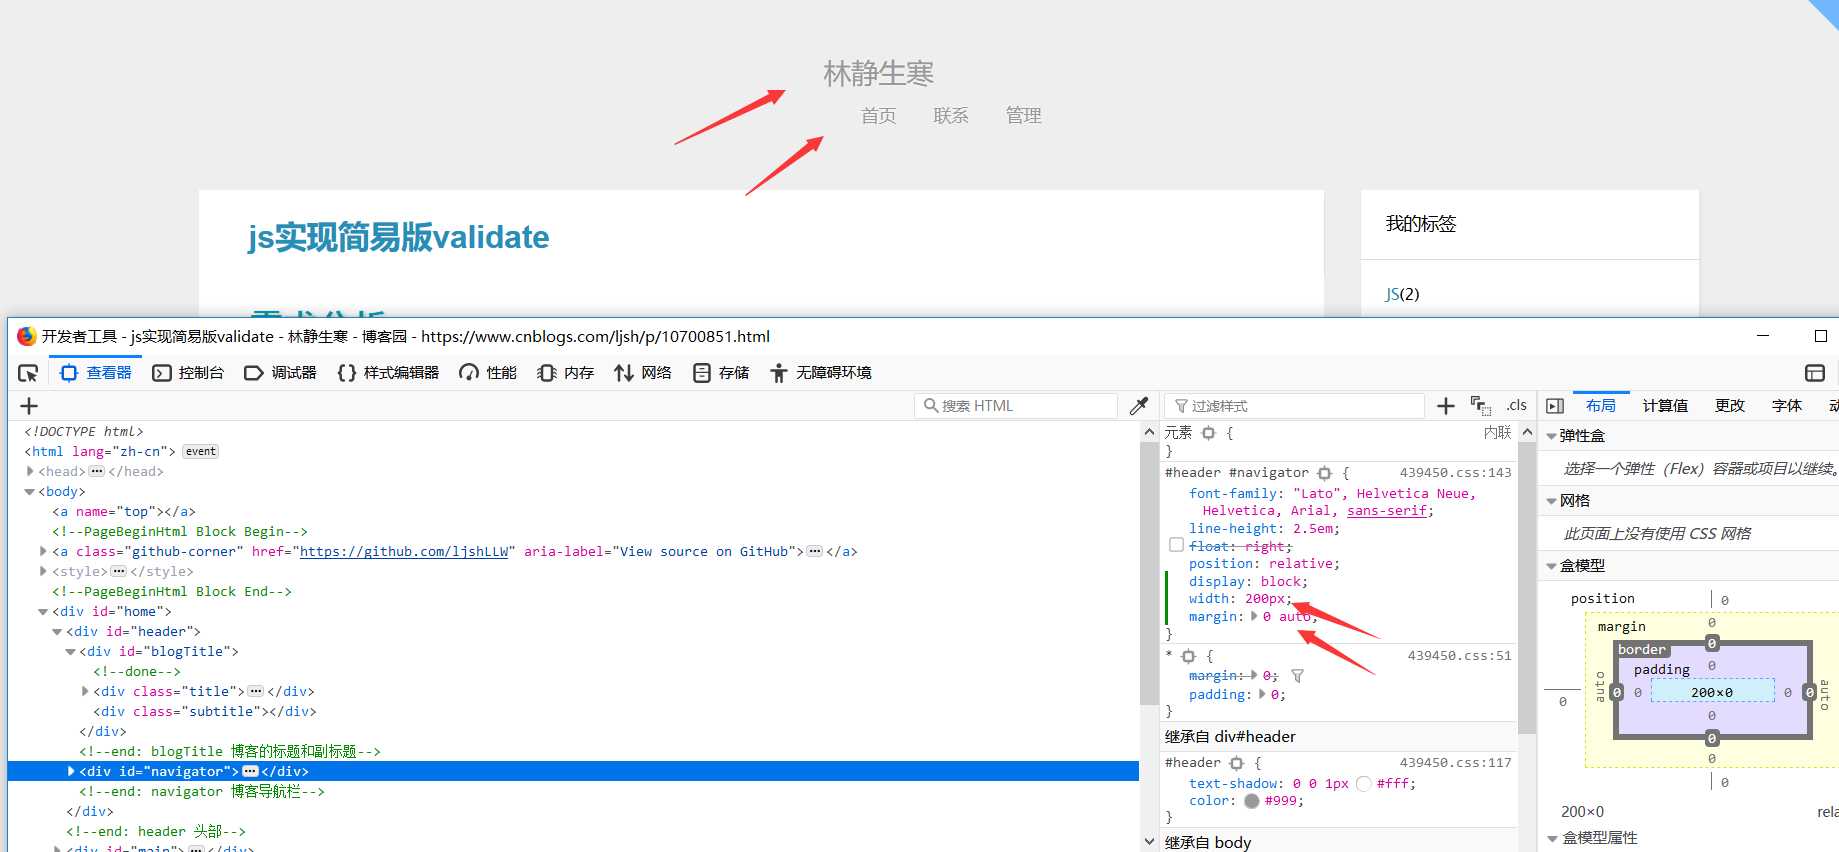1839x852 pixels.
Task: Activate the element picker tool
Action: tap(28, 373)
